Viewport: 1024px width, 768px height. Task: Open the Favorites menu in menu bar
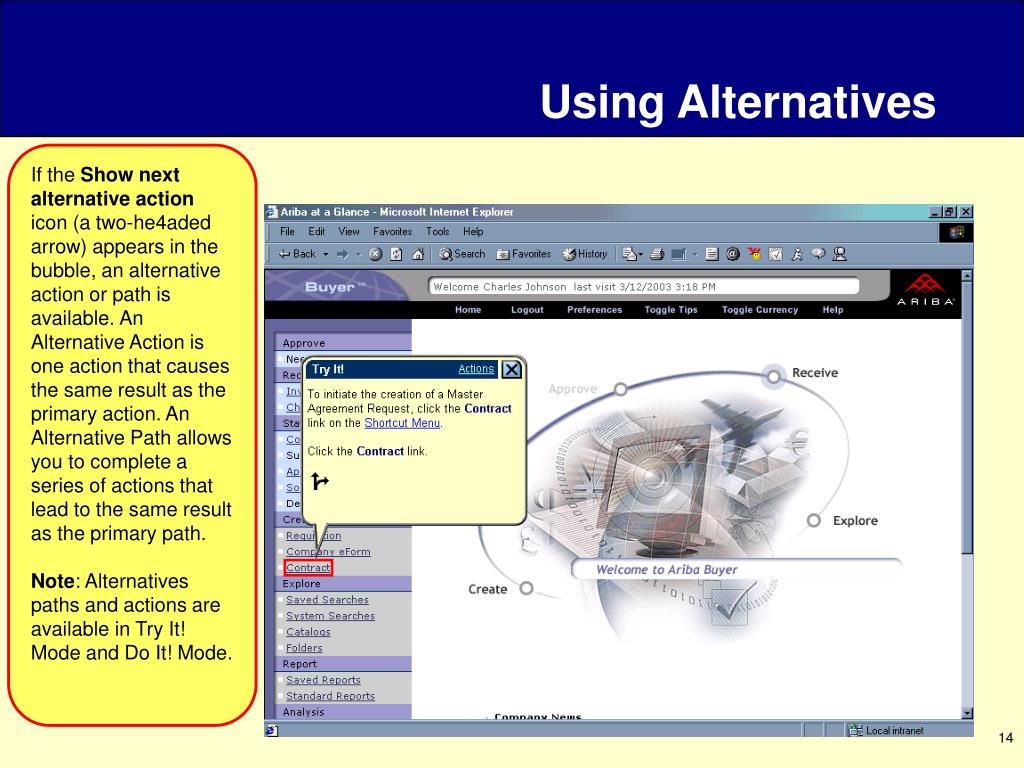[392, 231]
